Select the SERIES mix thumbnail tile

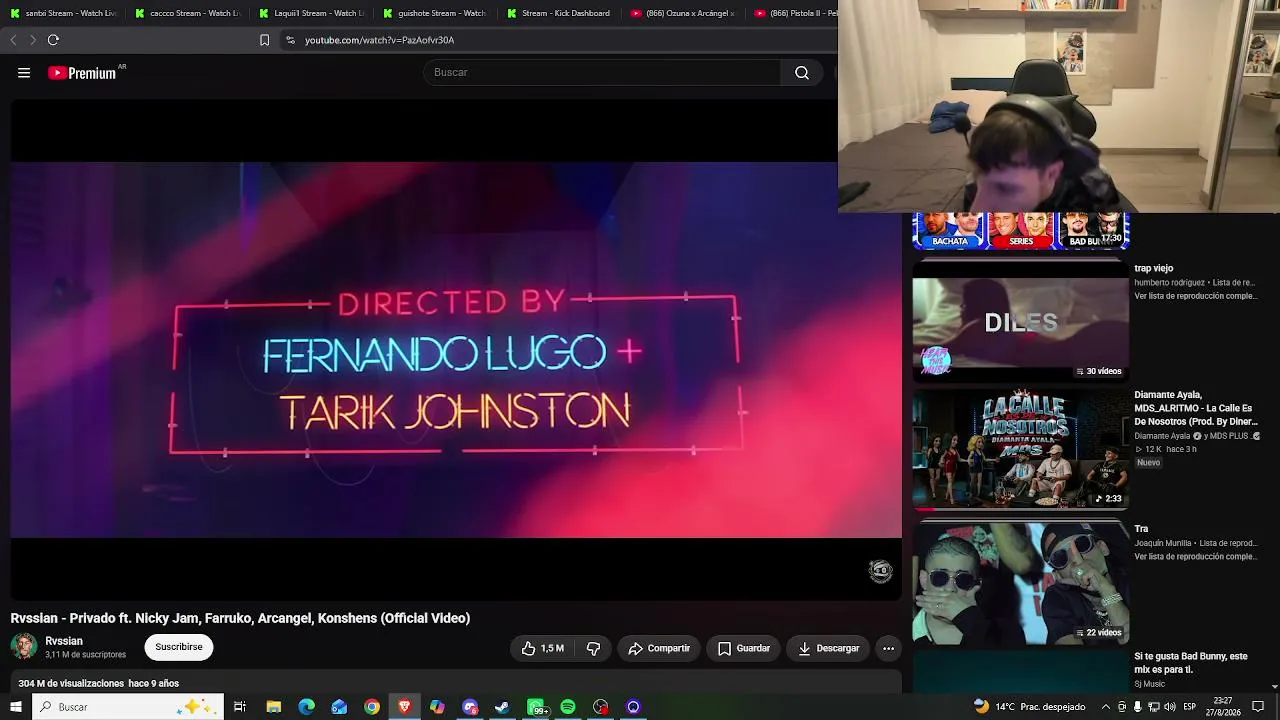1021,231
